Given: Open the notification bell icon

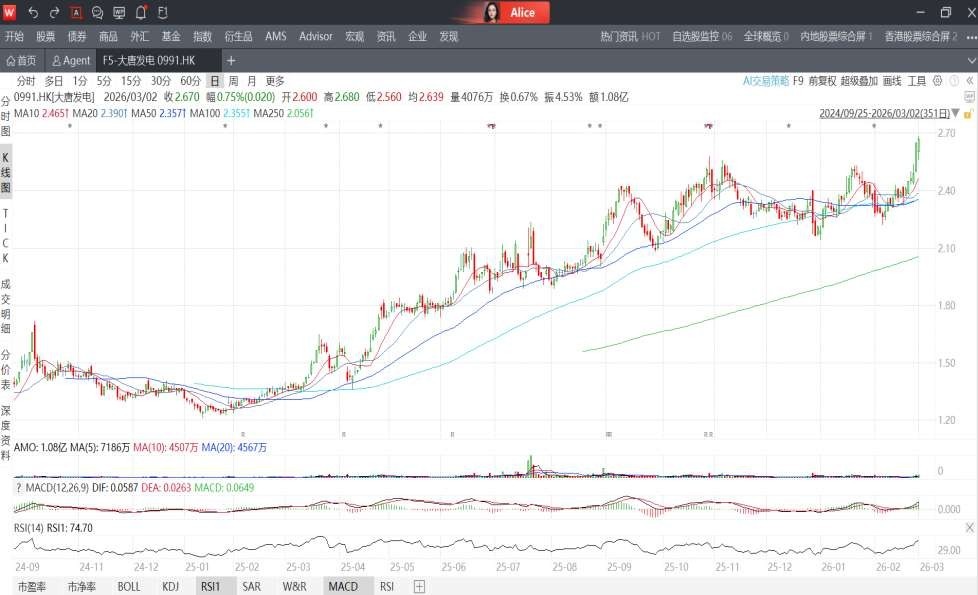Looking at the screenshot, I should 140,13.
